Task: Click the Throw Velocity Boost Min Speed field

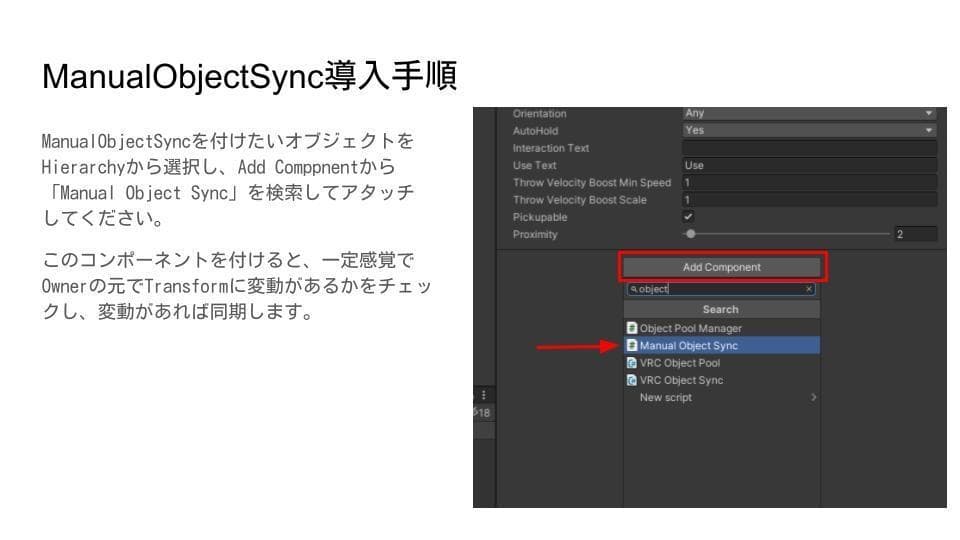Action: (808, 183)
